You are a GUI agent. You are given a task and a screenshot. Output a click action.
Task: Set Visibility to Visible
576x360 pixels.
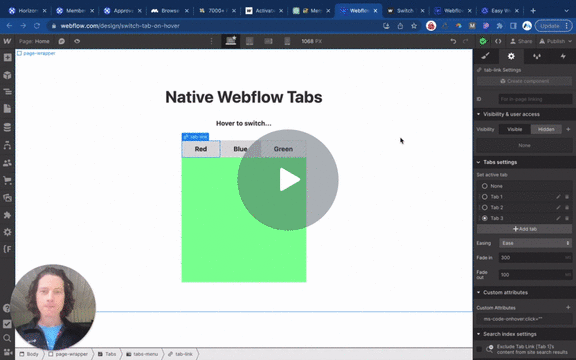coord(514,129)
